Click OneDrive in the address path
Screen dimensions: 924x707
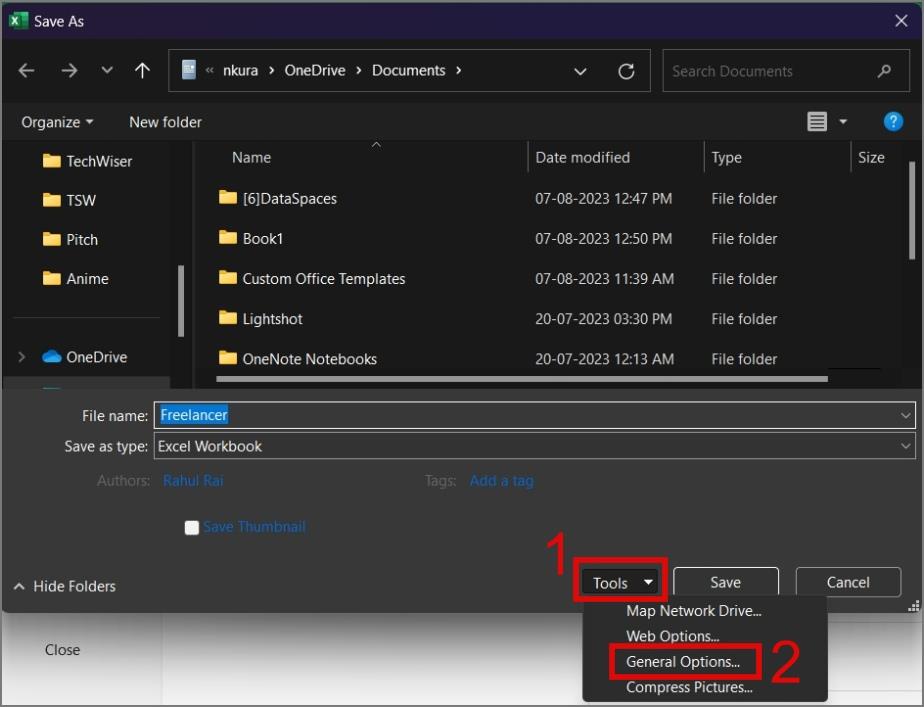pyautogui.click(x=315, y=71)
